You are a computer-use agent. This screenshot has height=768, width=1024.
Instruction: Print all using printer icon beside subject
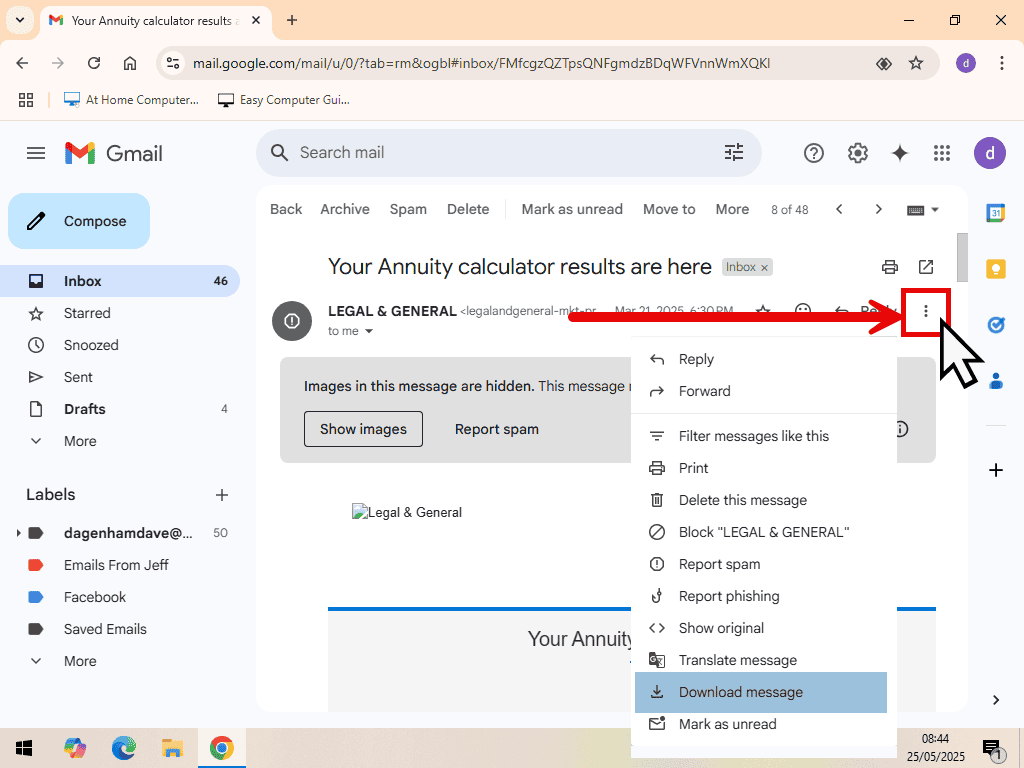[889, 266]
